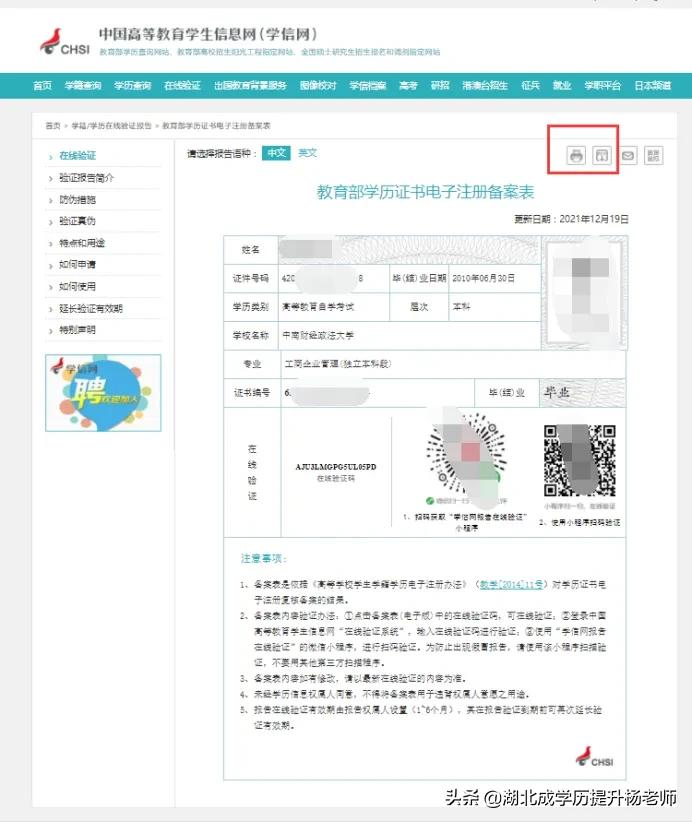Screen dimensions: 692x822
Task: Click the update date 2021年12月19日
Action: point(594,219)
